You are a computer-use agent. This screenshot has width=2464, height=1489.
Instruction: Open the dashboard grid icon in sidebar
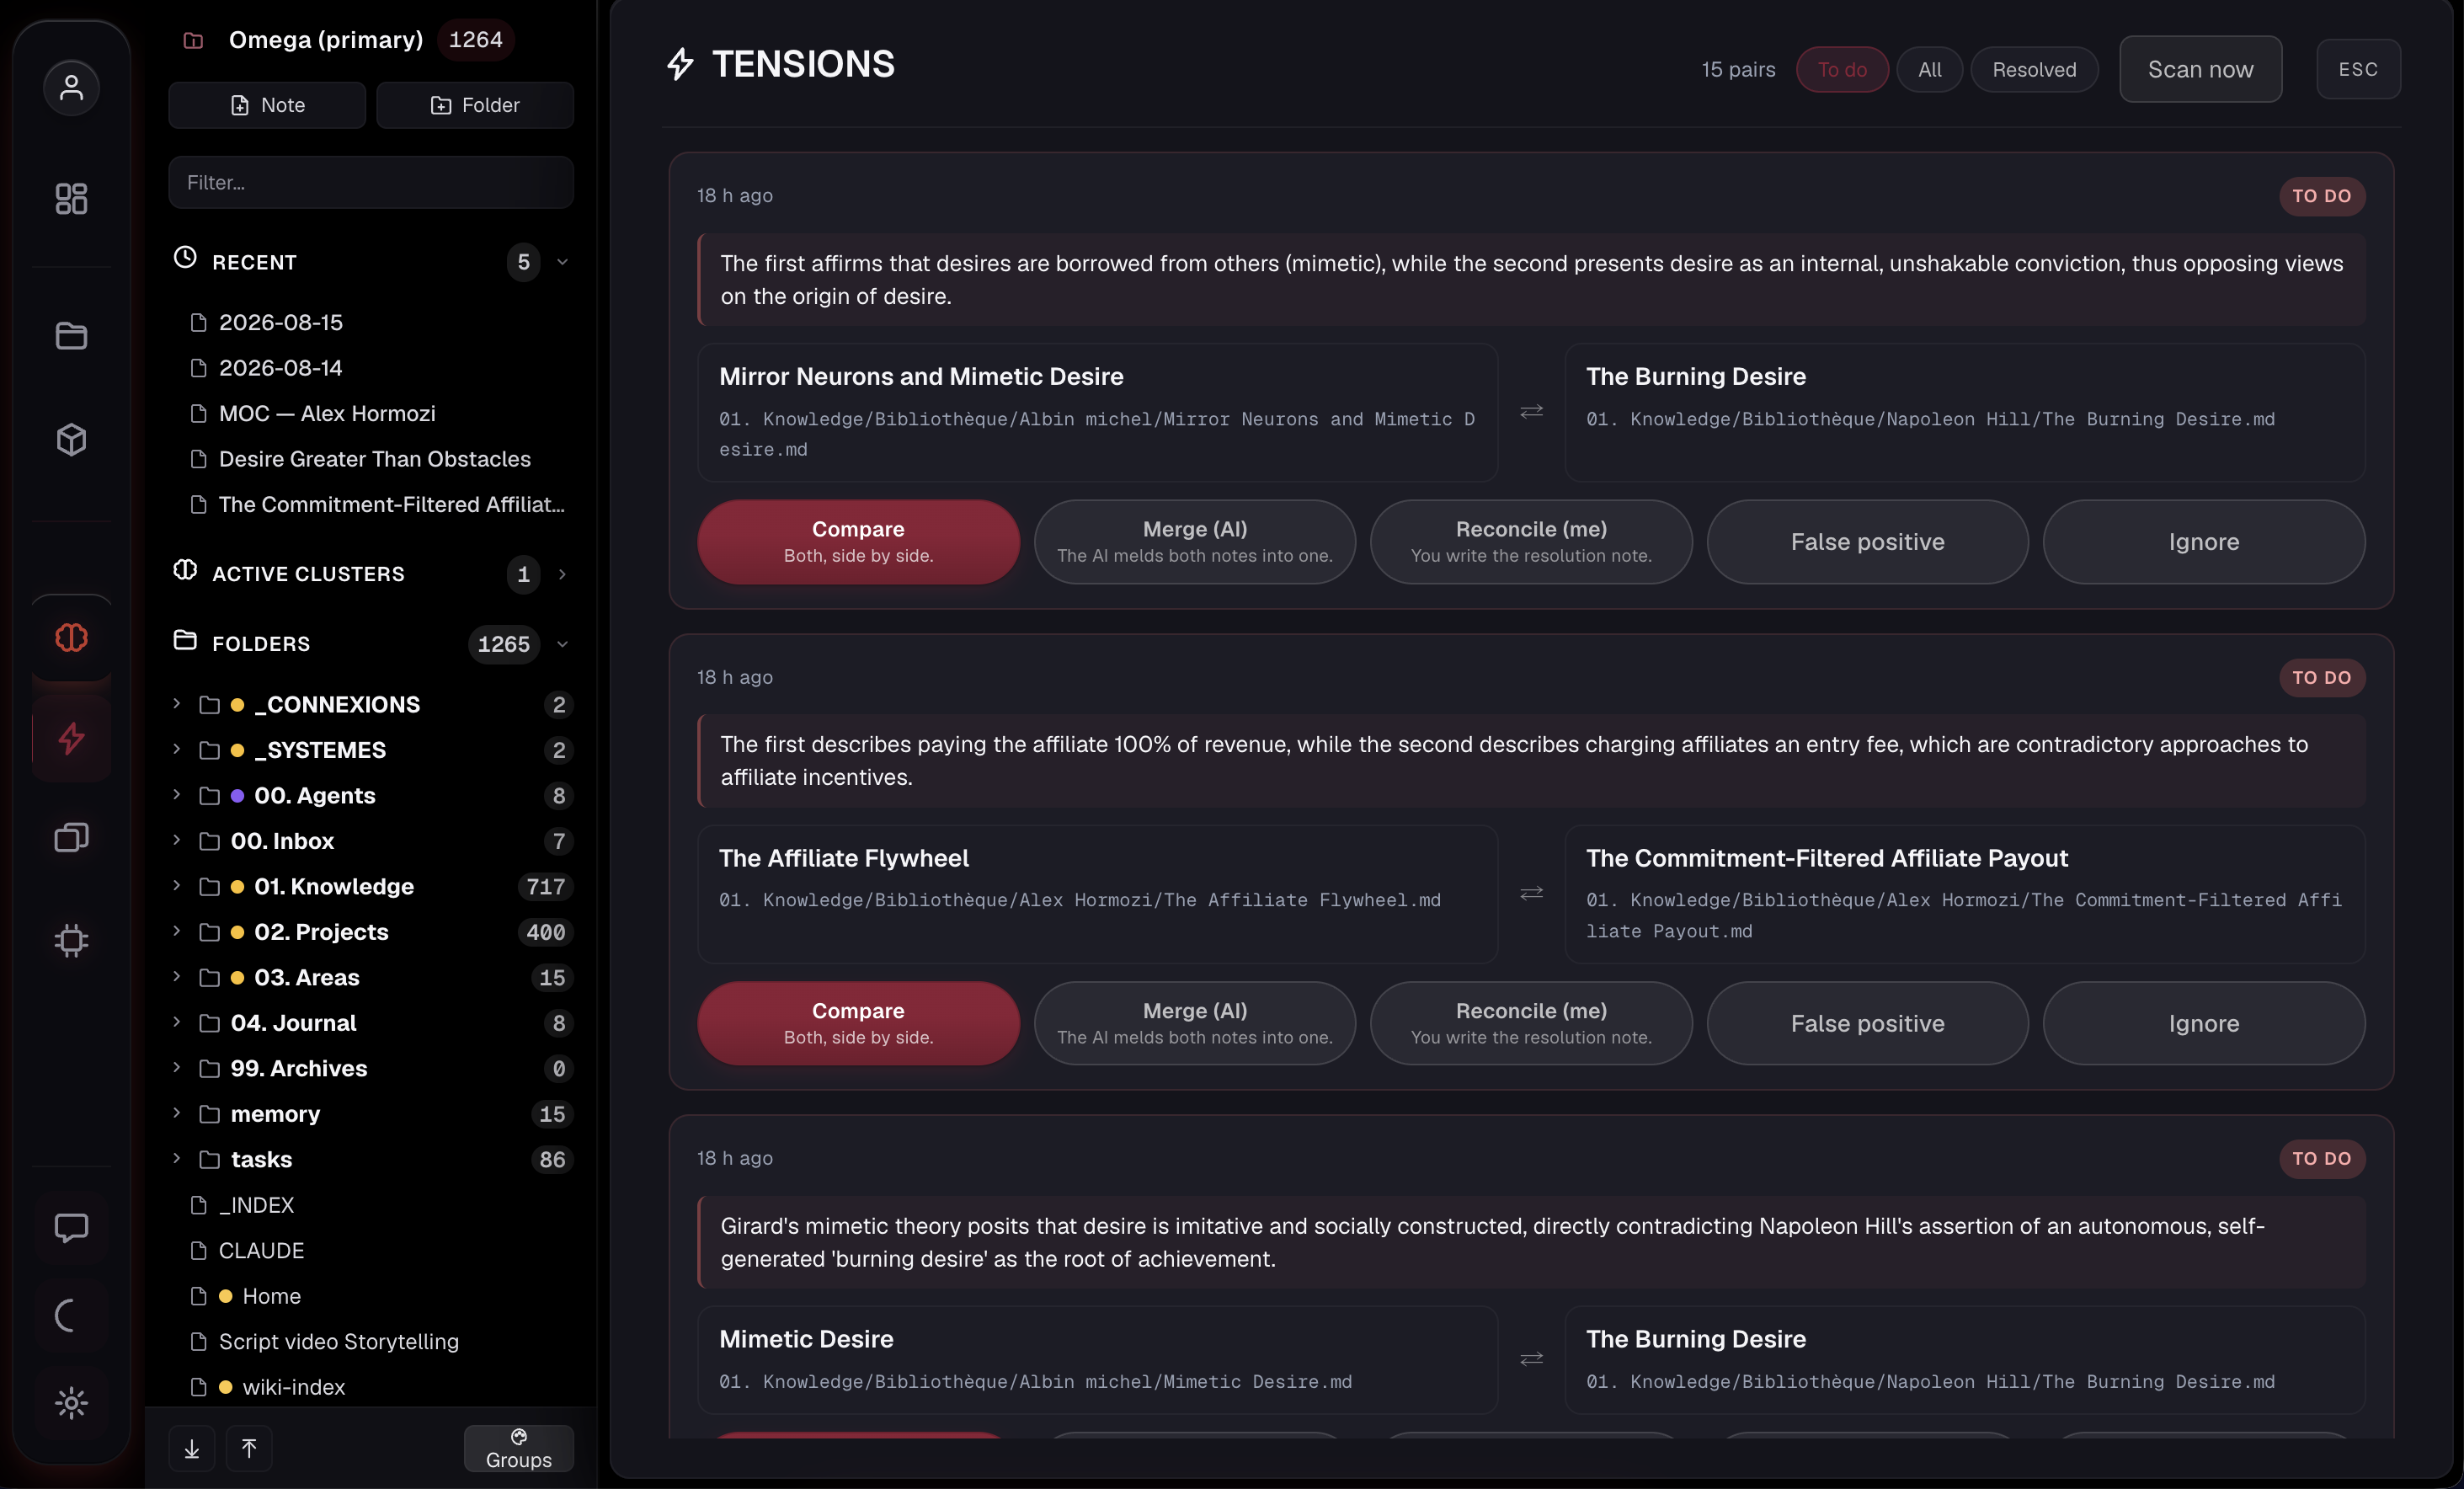(71, 198)
